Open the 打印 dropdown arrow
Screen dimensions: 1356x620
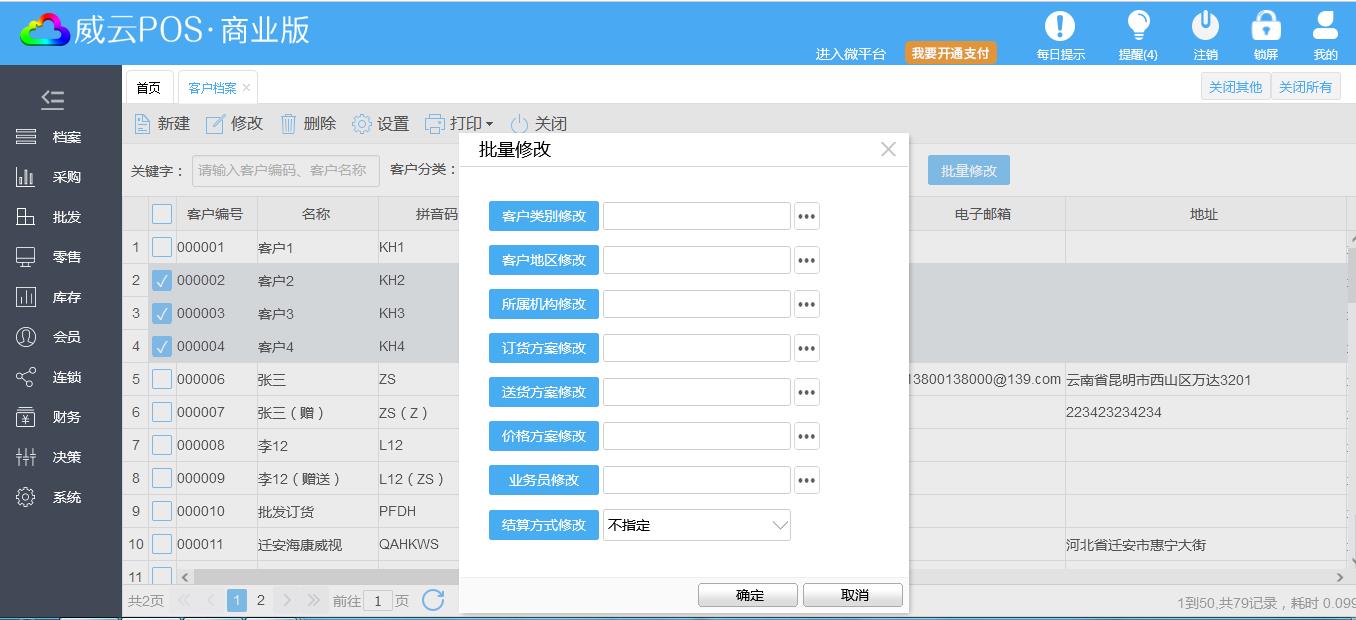(x=489, y=125)
